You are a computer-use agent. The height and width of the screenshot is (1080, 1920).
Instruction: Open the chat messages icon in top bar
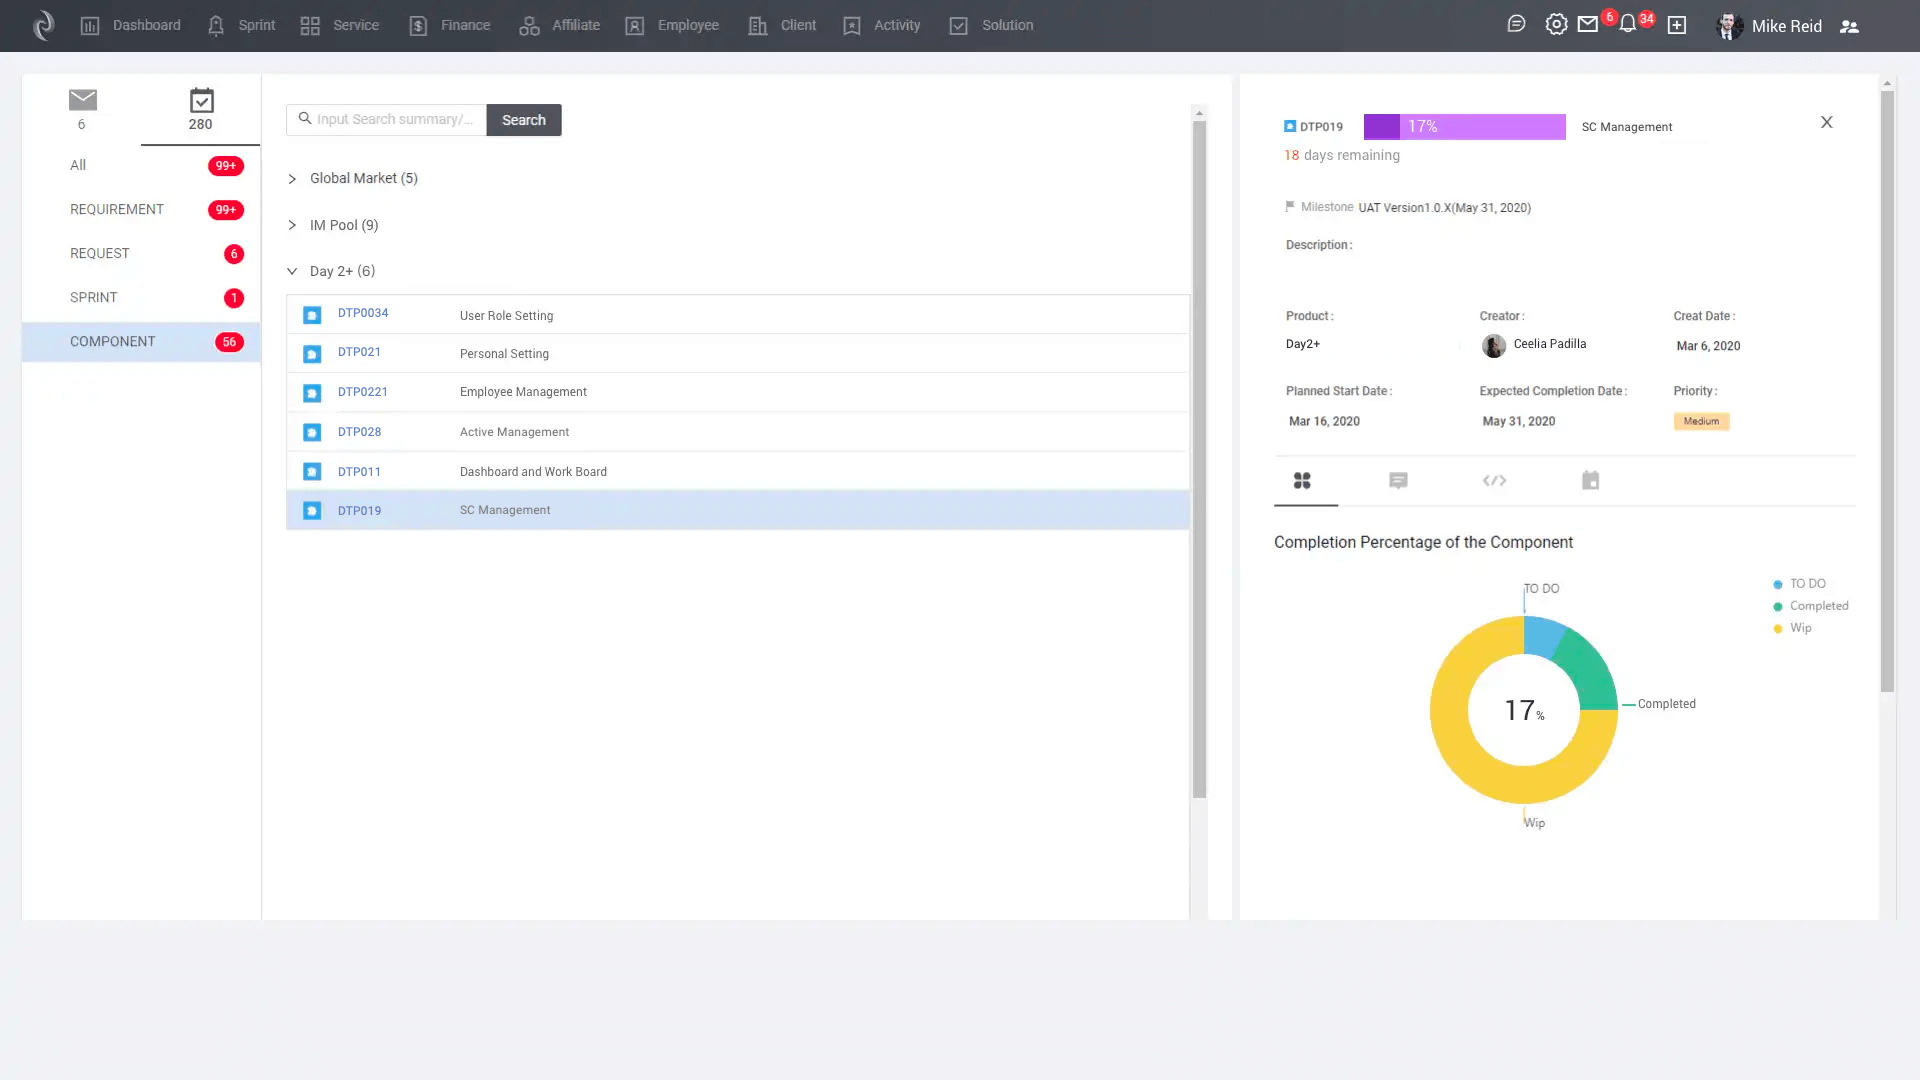click(1516, 24)
